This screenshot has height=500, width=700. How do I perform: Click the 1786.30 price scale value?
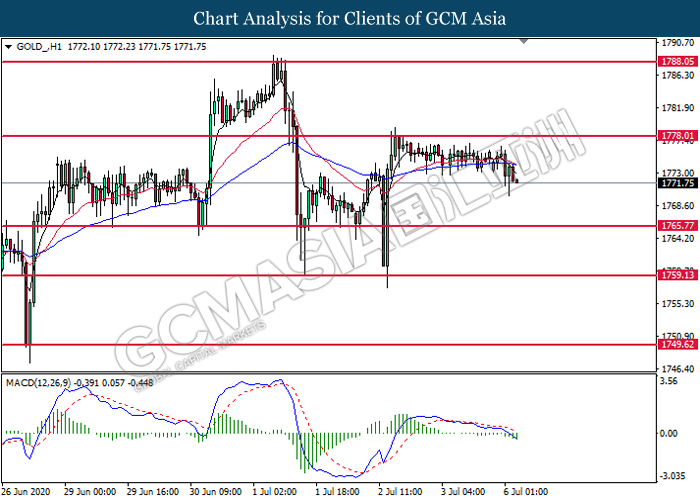pos(678,75)
